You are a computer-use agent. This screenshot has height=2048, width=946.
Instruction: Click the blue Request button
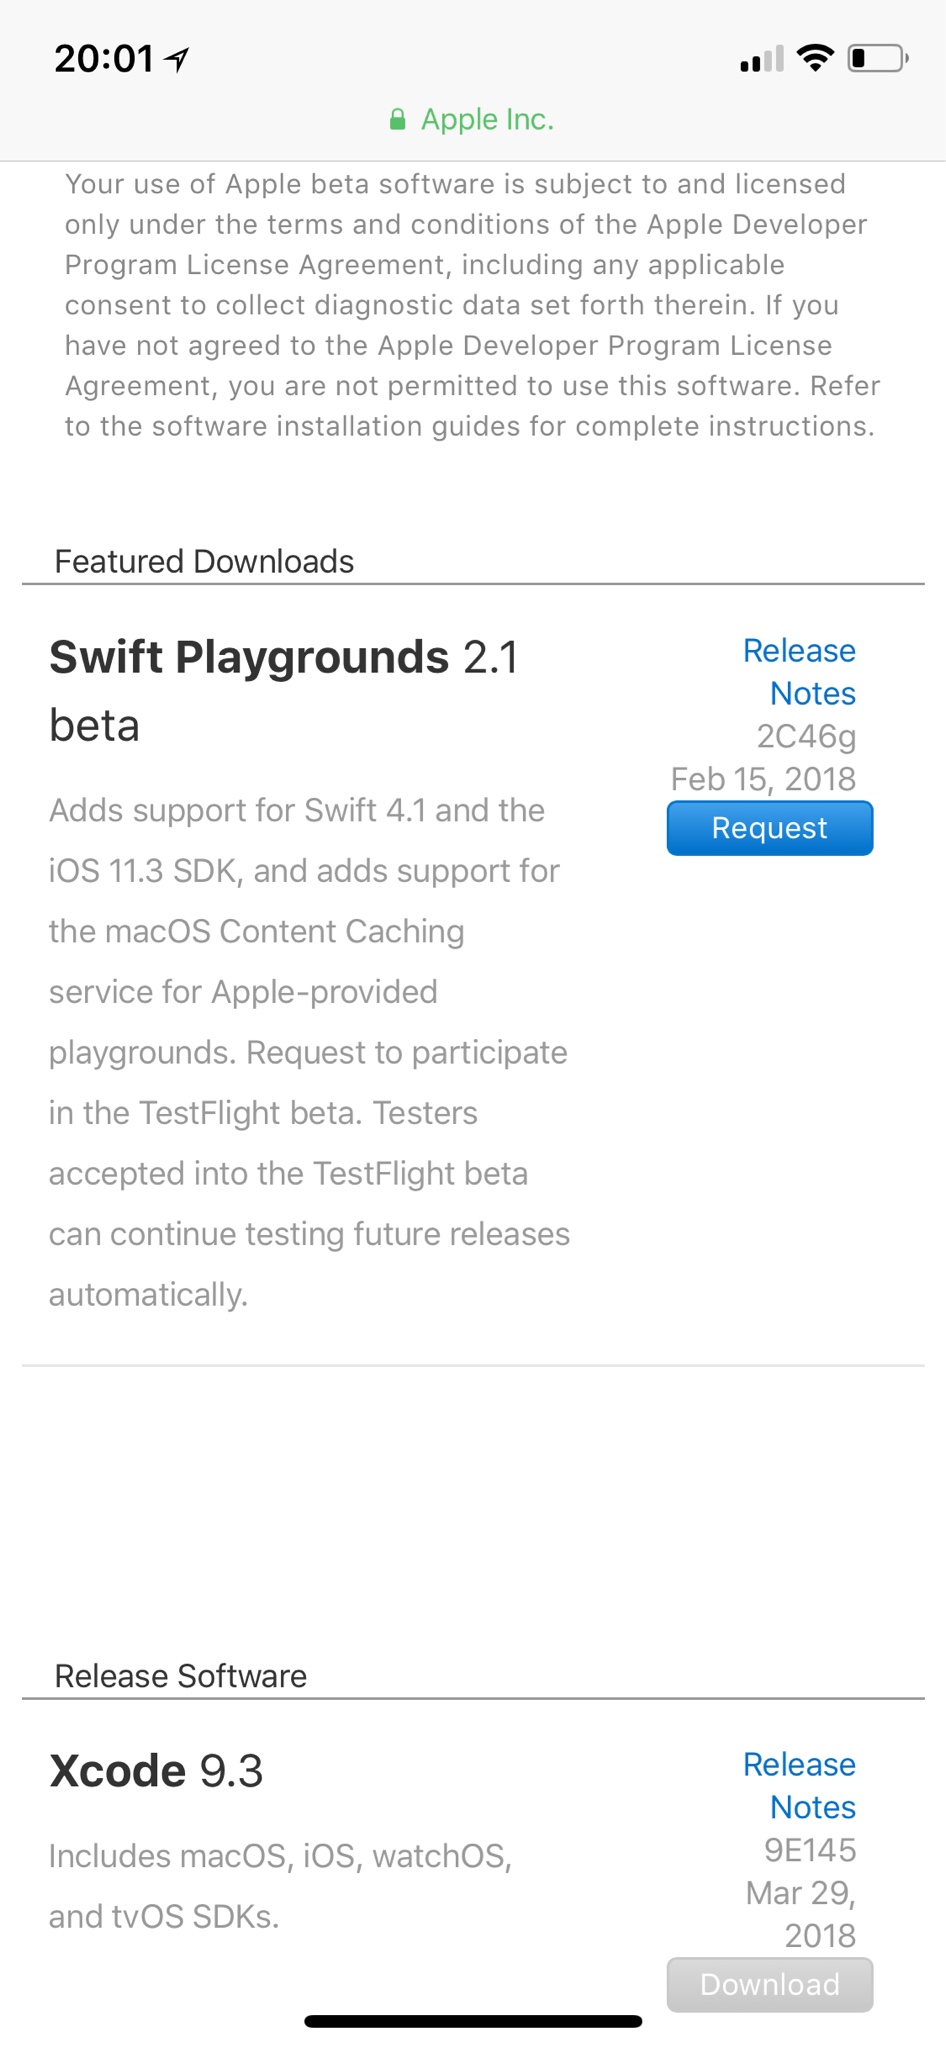[770, 828]
